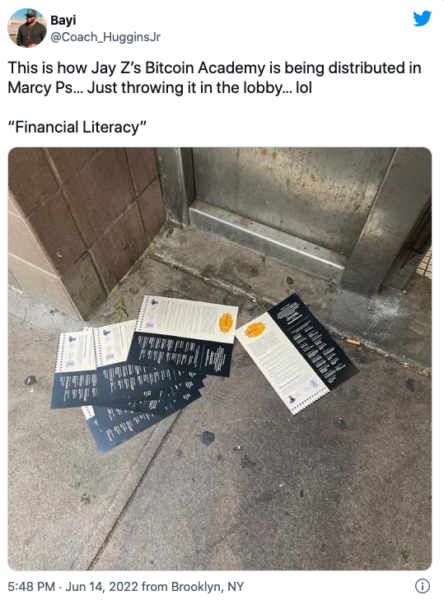Screen dimensions: 444x600
Task: Click the cigarette butt on the ground
Action: pos(354,342)
